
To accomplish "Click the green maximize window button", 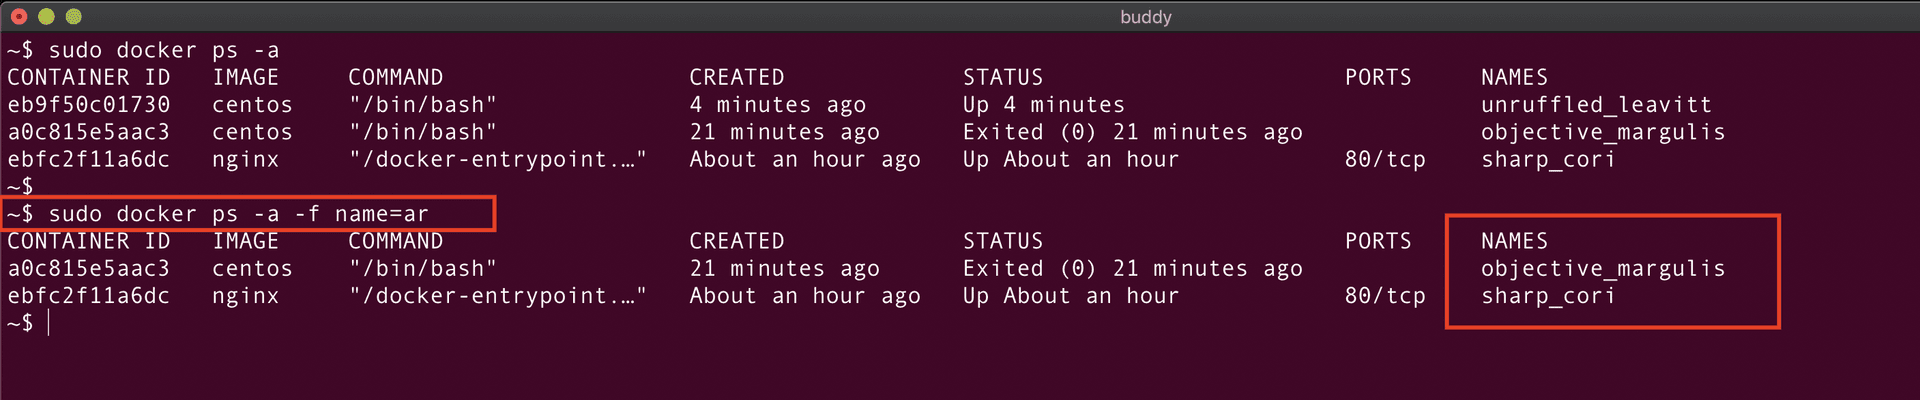I will click(73, 17).
